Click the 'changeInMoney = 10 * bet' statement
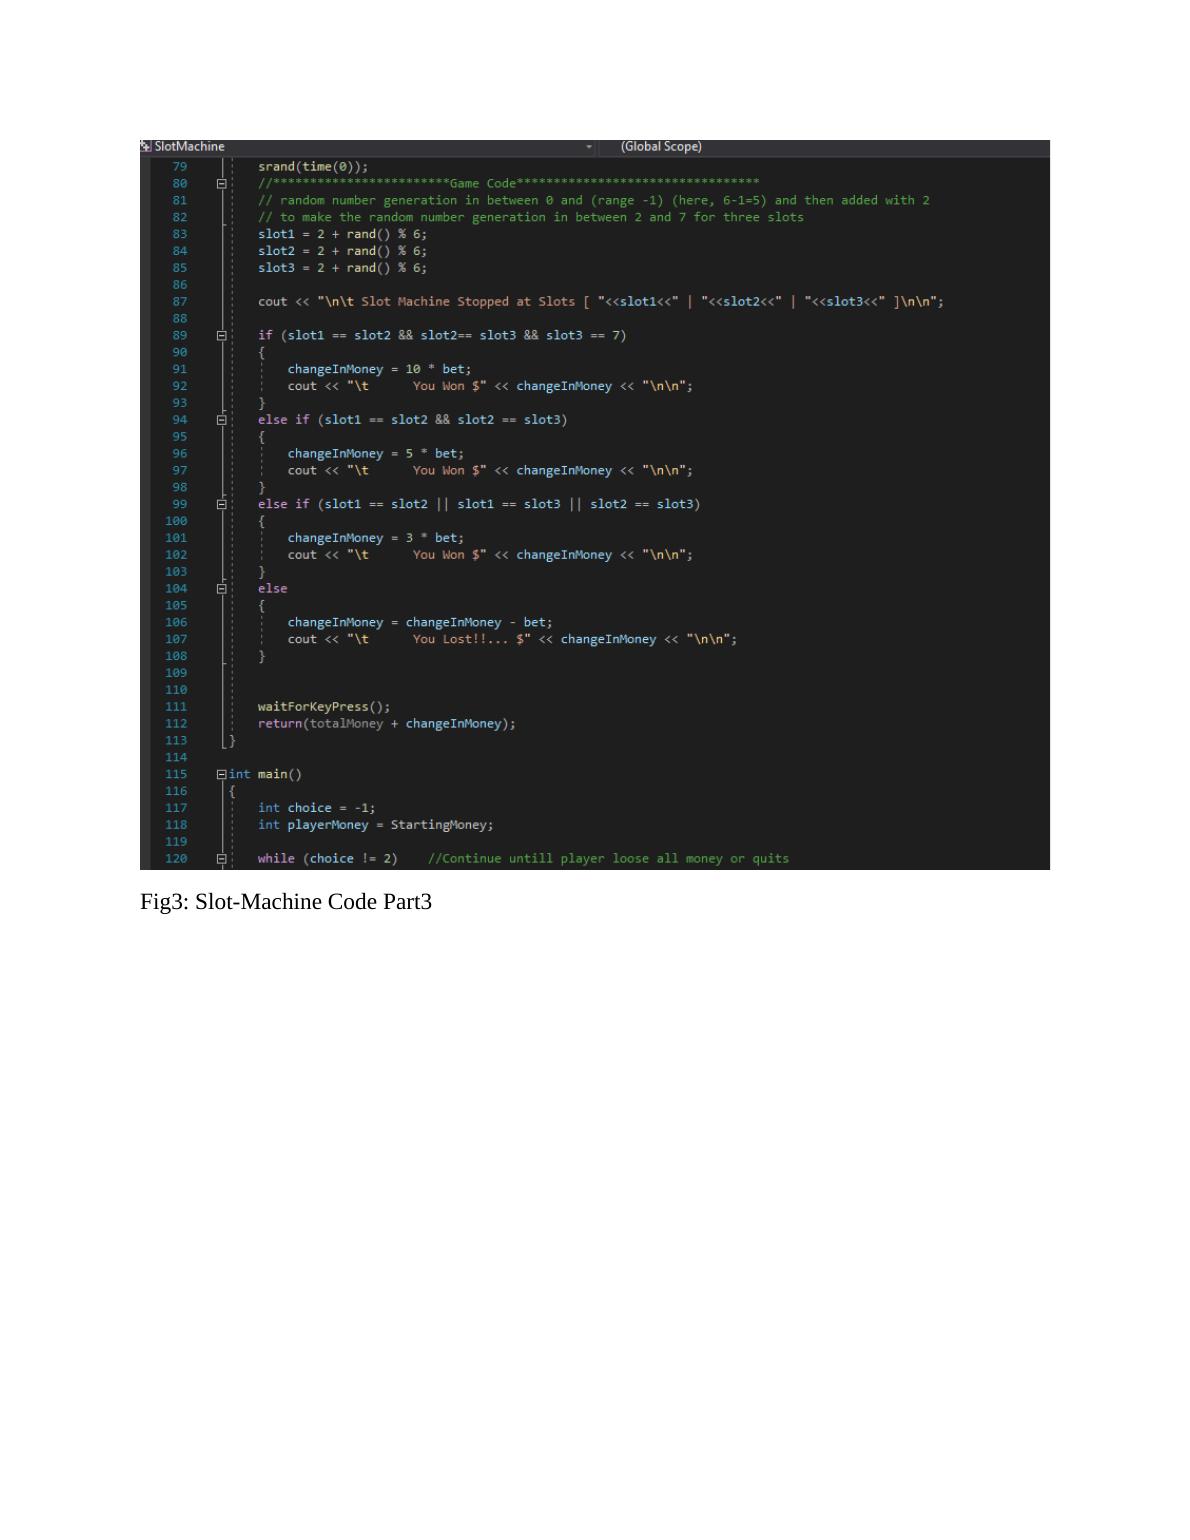Image resolution: width=1190 pixels, height=1540 pixels. pyautogui.click(x=379, y=369)
